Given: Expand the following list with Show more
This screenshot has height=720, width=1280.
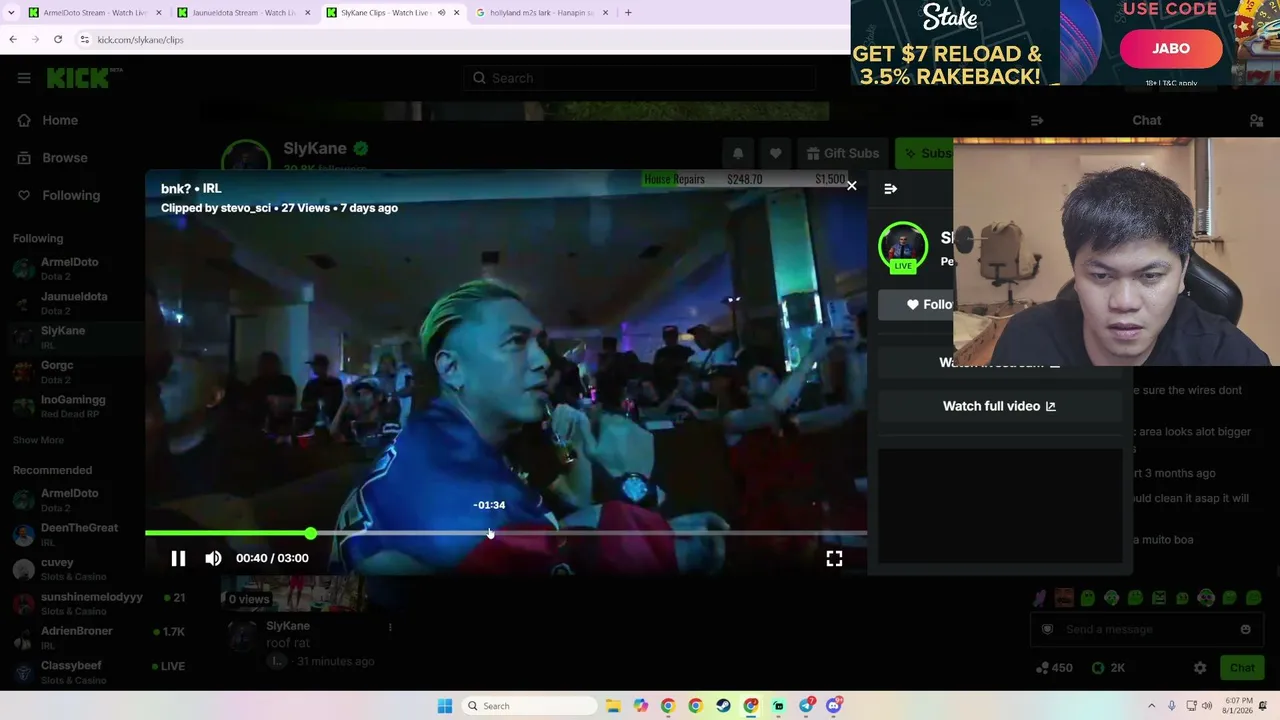Looking at the screenshot, I should [38, 440].
